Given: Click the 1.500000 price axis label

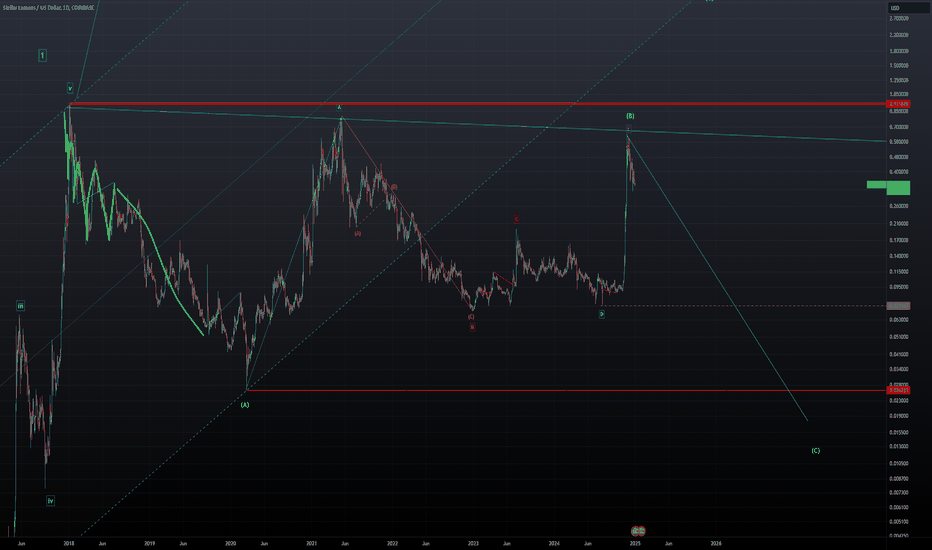Looking at the screenshot, I should (899, 65).
